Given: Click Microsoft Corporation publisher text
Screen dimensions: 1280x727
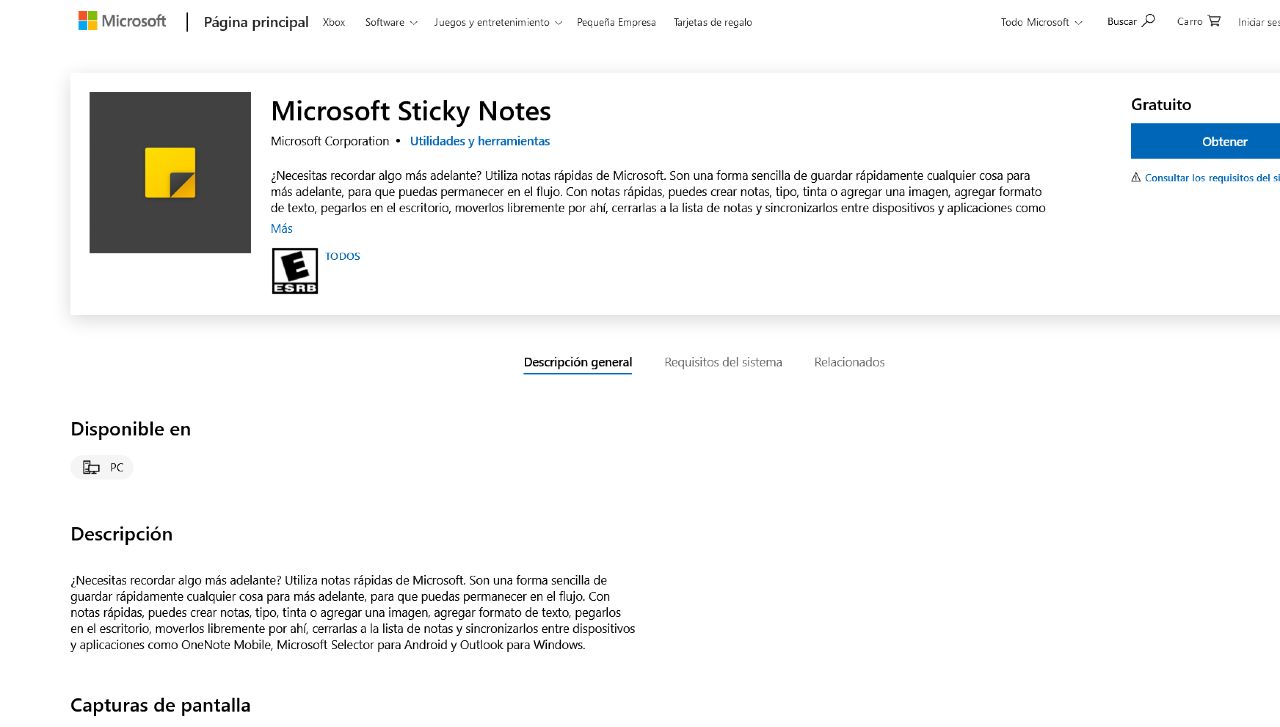Looking at the screenshot, I should [330, 141].
